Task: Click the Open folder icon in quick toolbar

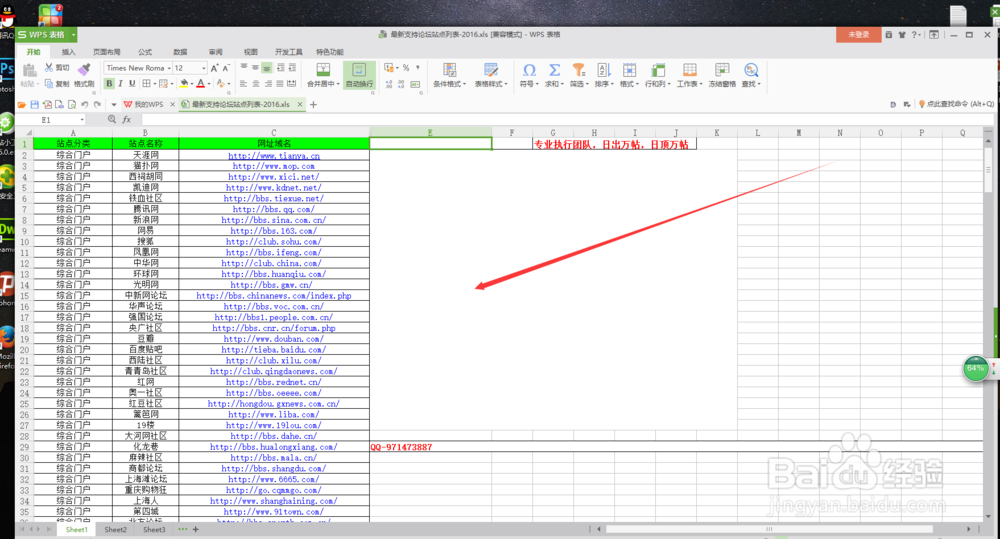Action: [x=22, y=105]
